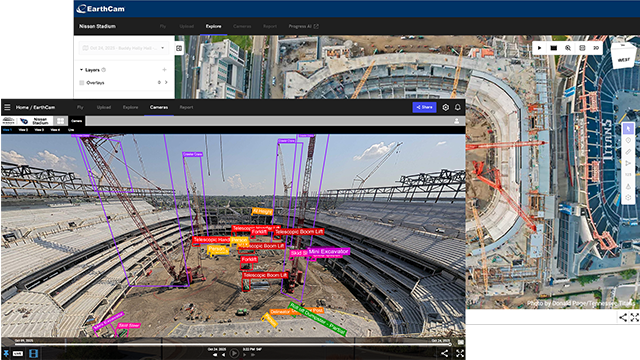Add a new layer with the plus icon
Viewport: 640px width, 360px height.
pos(164,70)
